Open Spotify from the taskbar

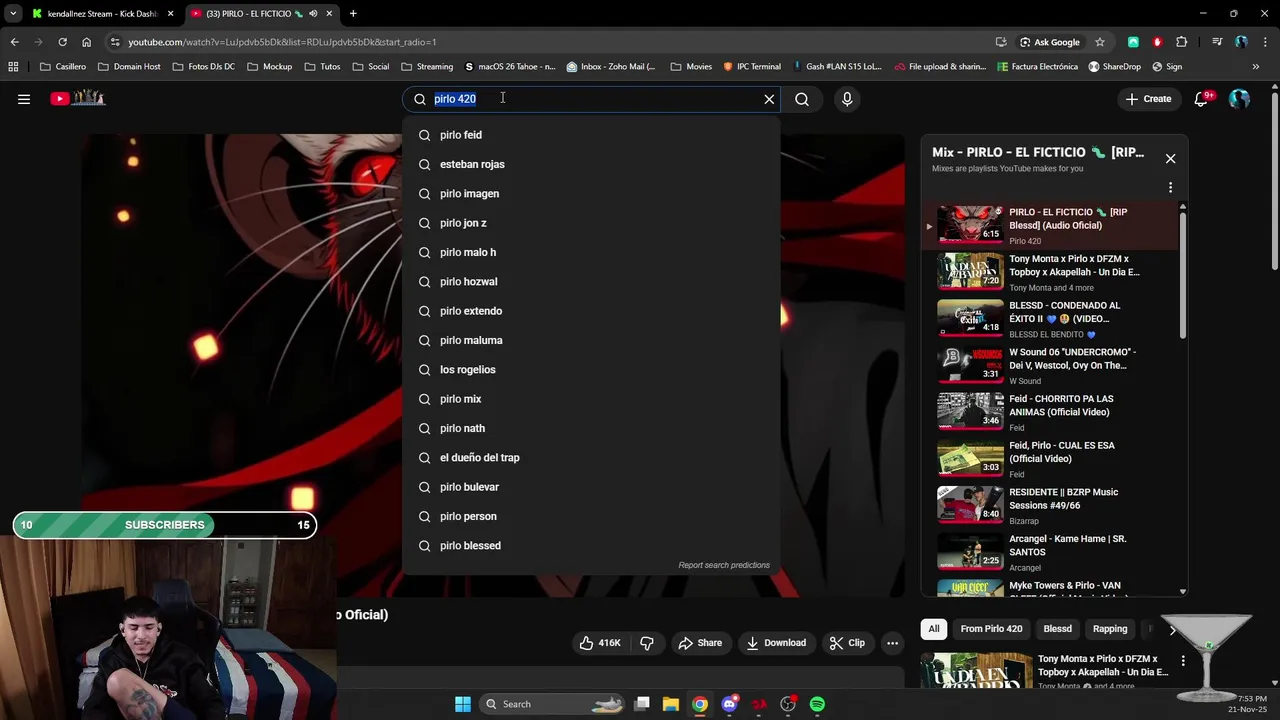817,704
